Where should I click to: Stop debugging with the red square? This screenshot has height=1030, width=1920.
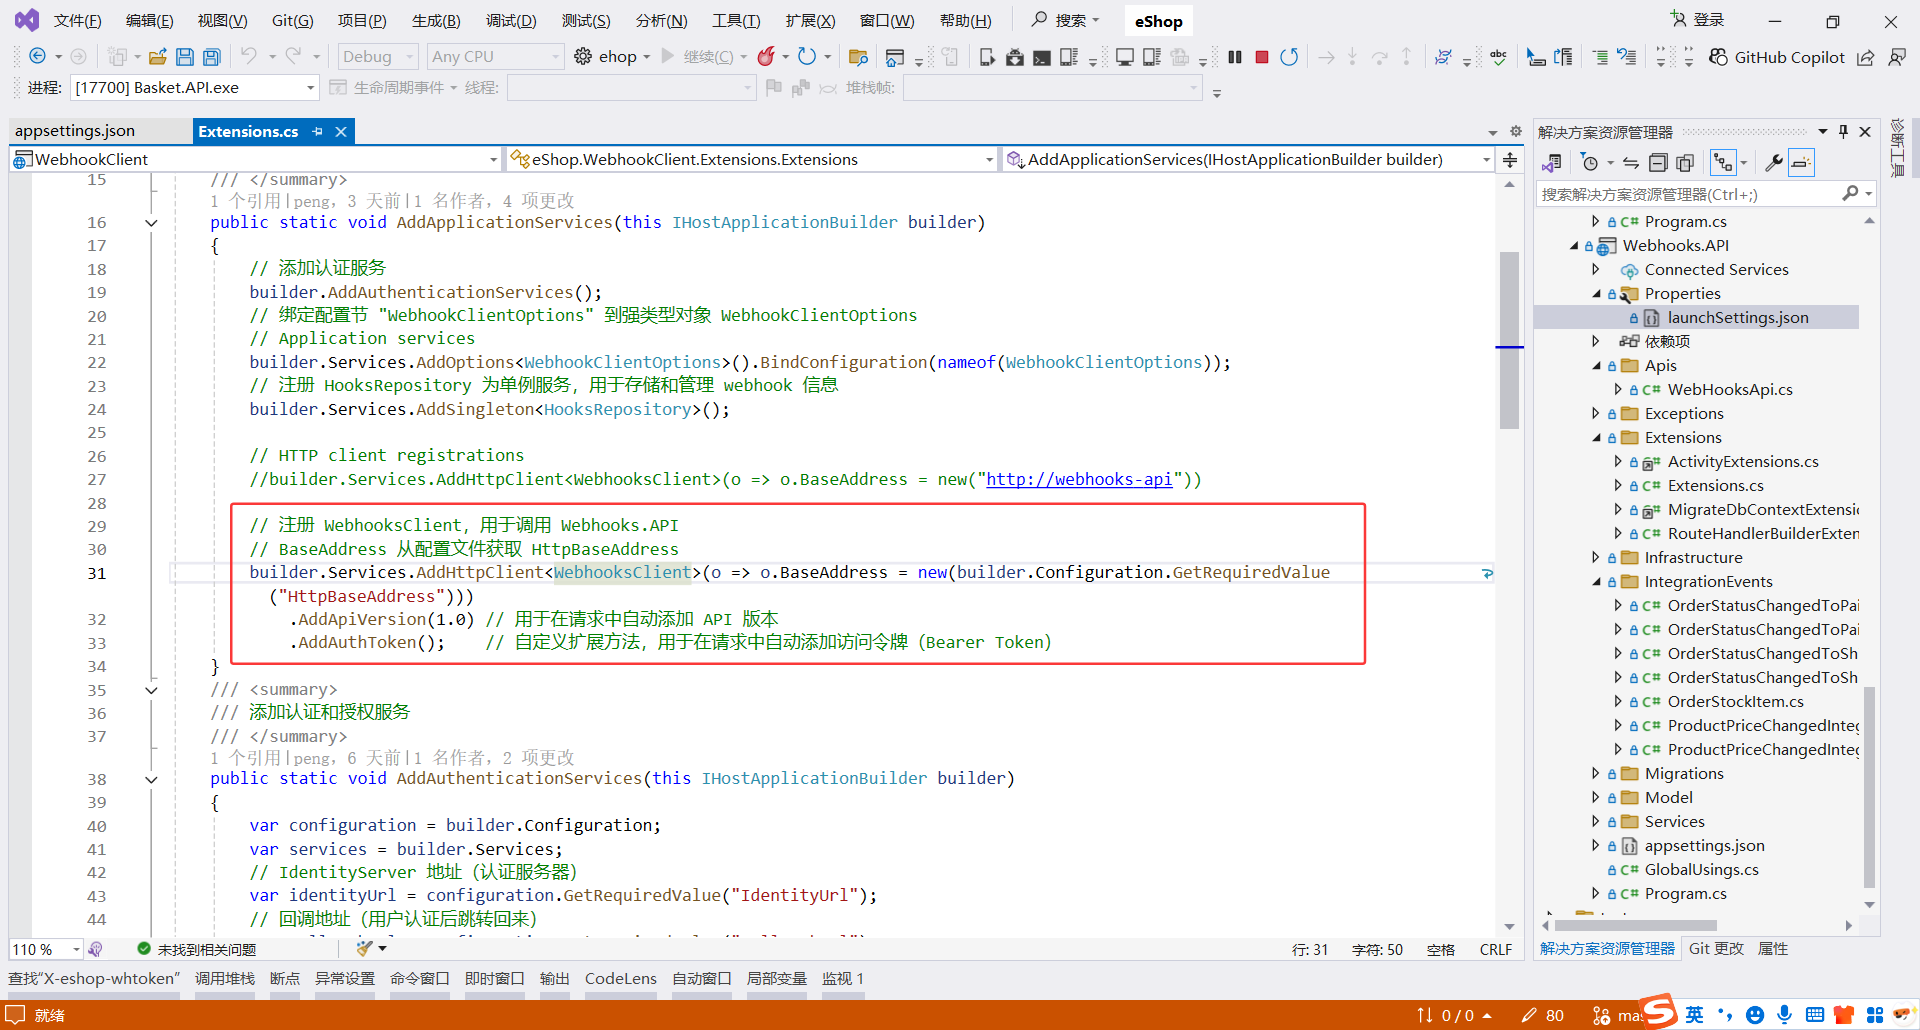pos(1262,57)
